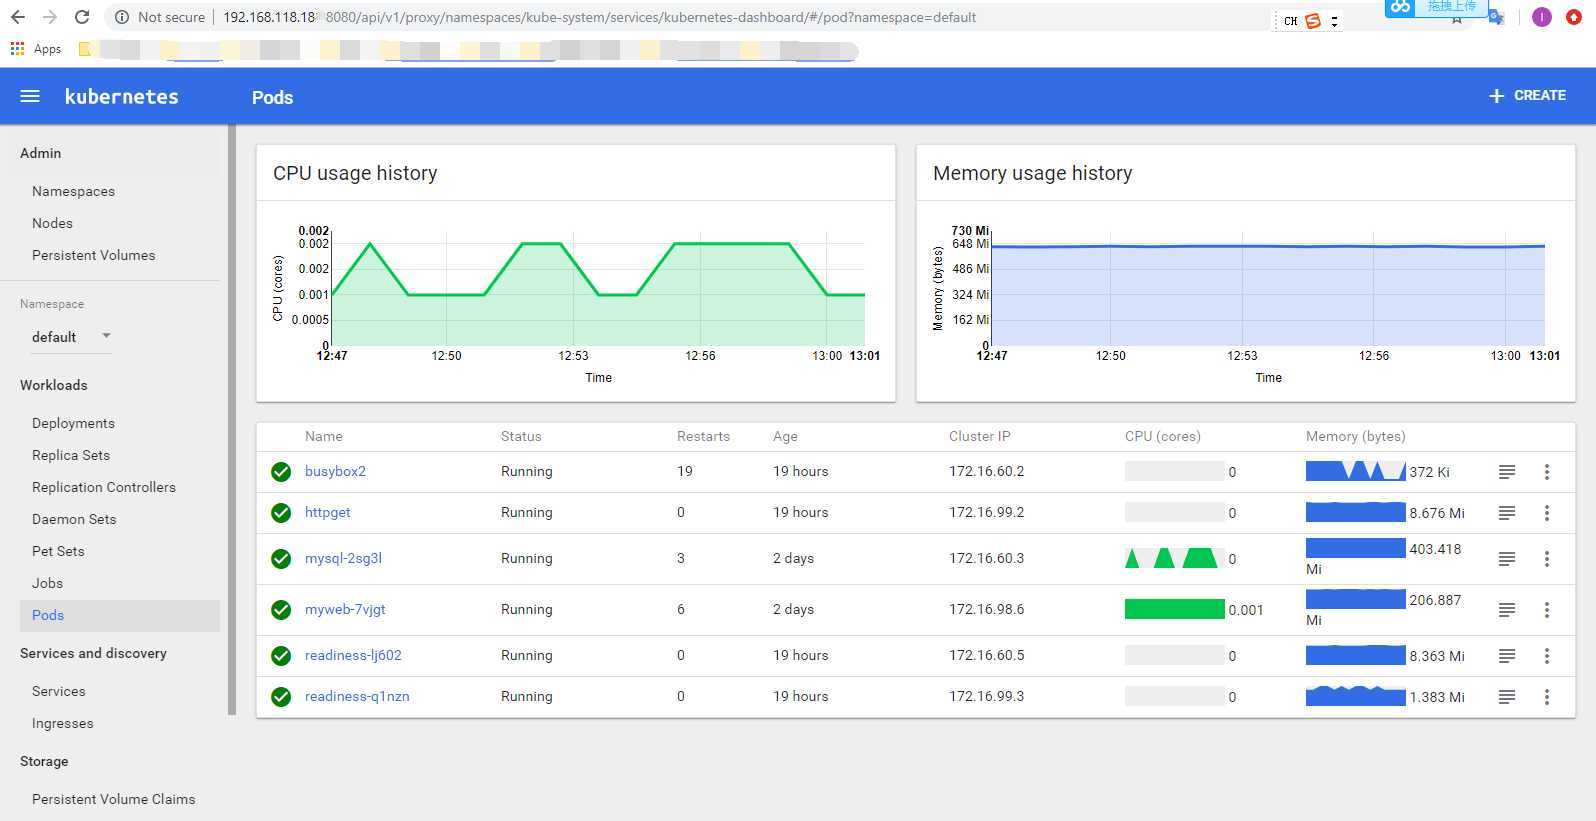Open the readiness-lj602 pod link

point(353,655)
